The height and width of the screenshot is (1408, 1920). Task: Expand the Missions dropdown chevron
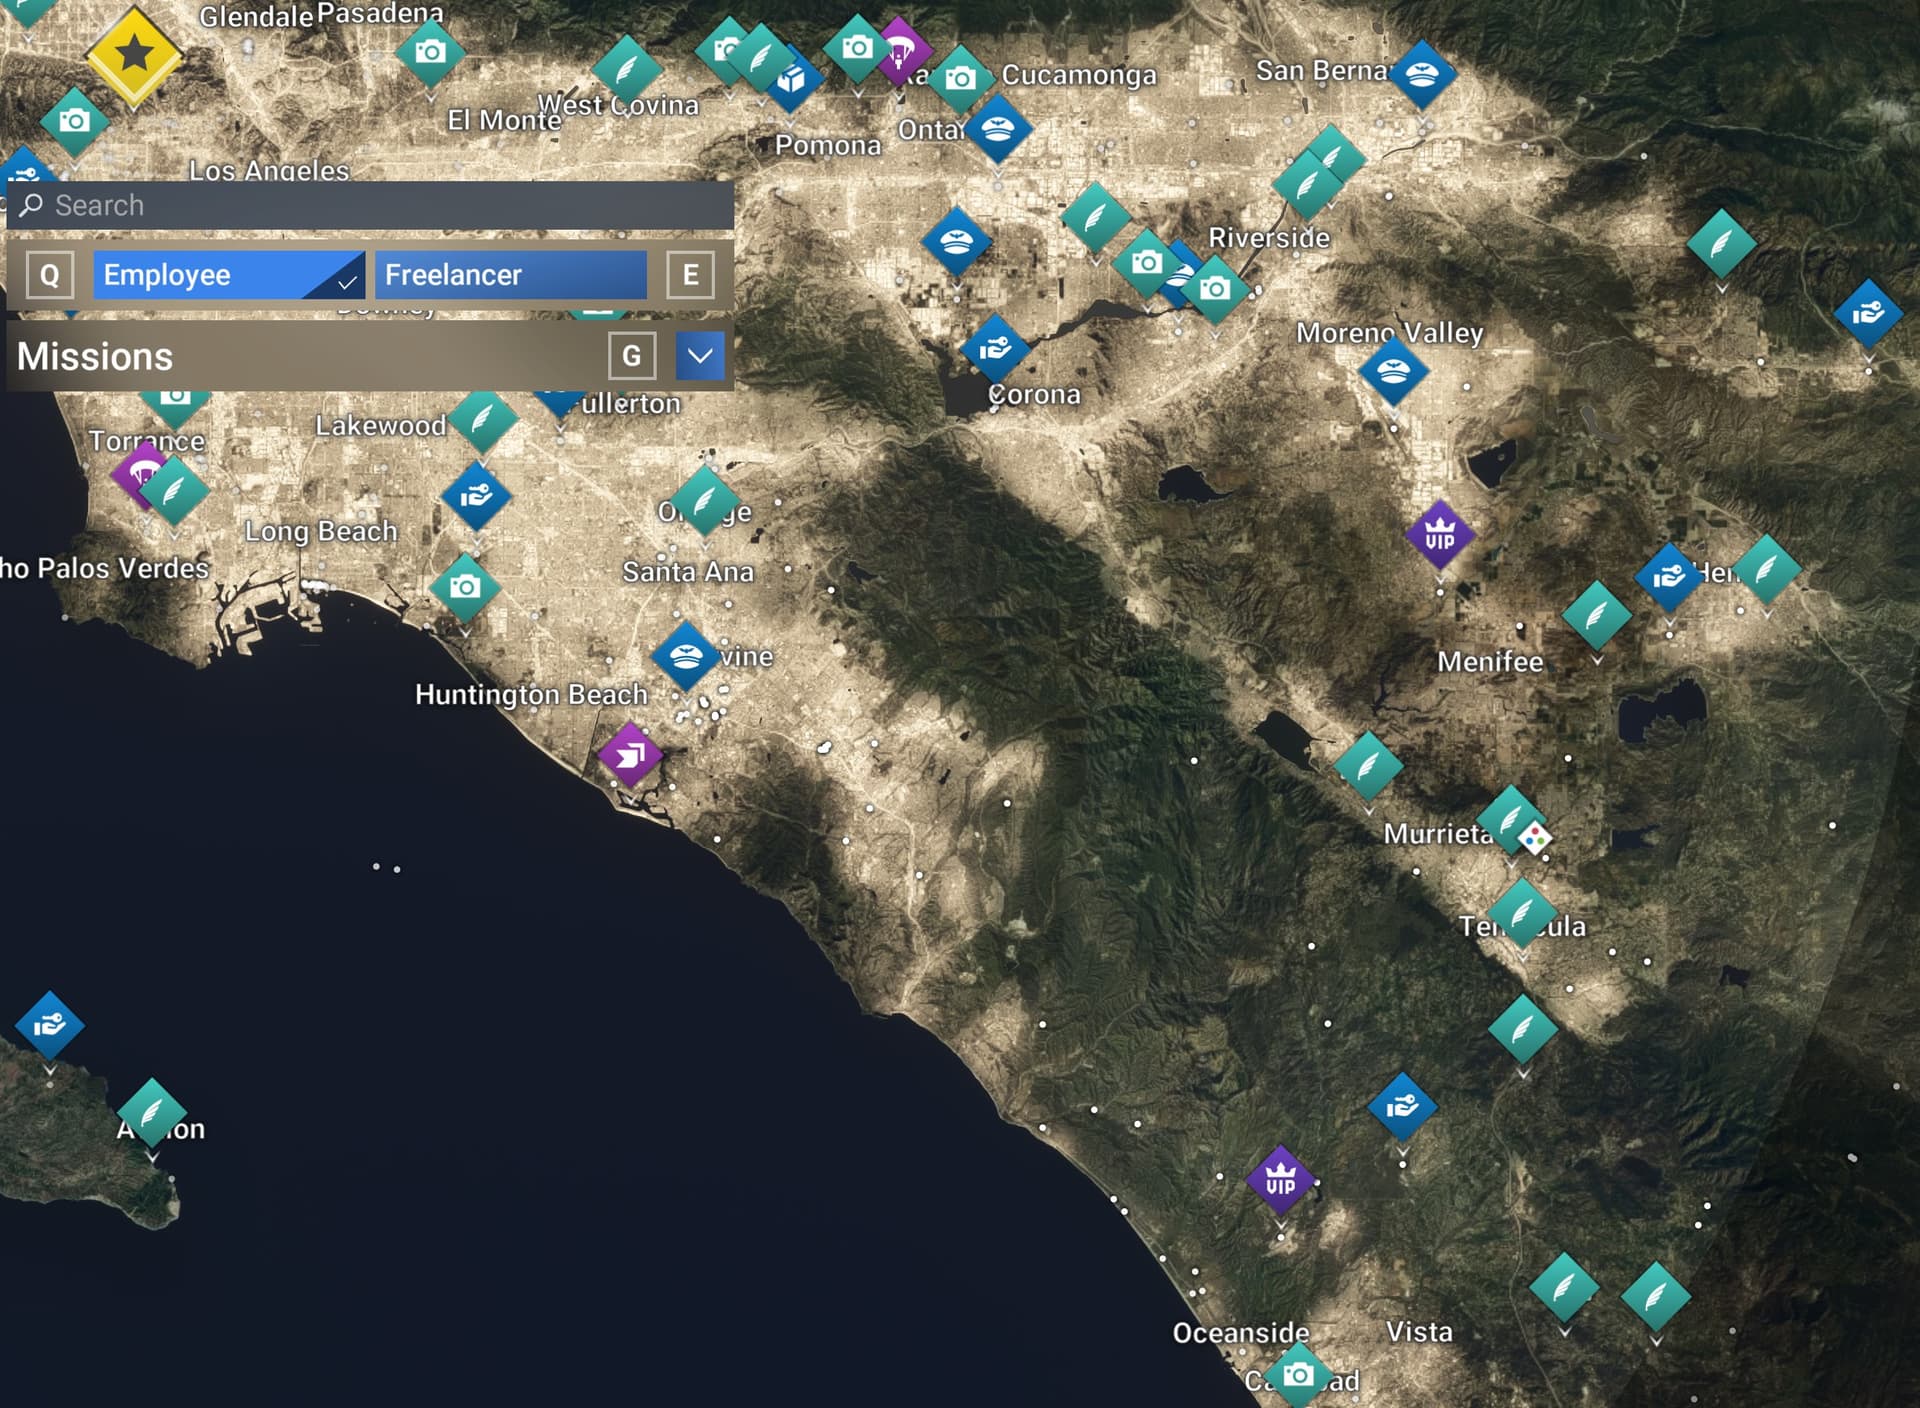[699, 356]
